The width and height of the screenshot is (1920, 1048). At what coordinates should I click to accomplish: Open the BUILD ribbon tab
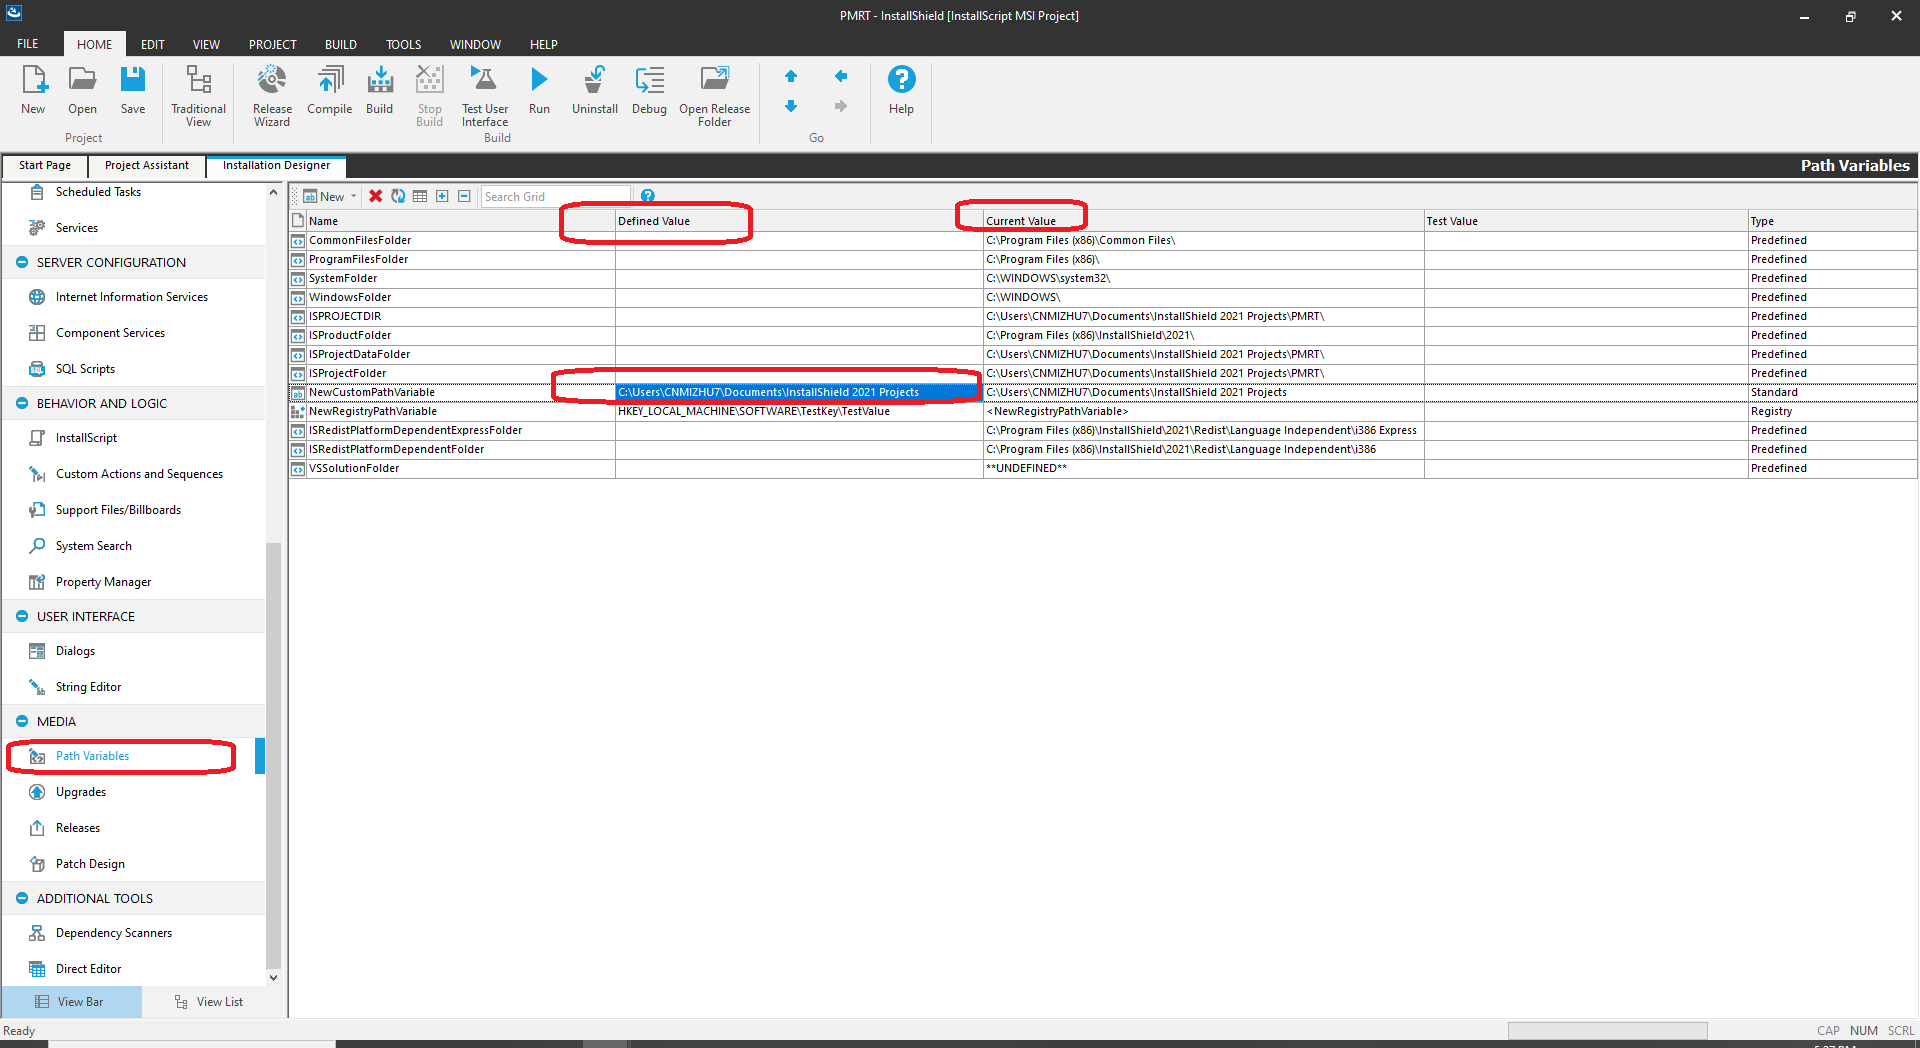click(x=340, y=44)
